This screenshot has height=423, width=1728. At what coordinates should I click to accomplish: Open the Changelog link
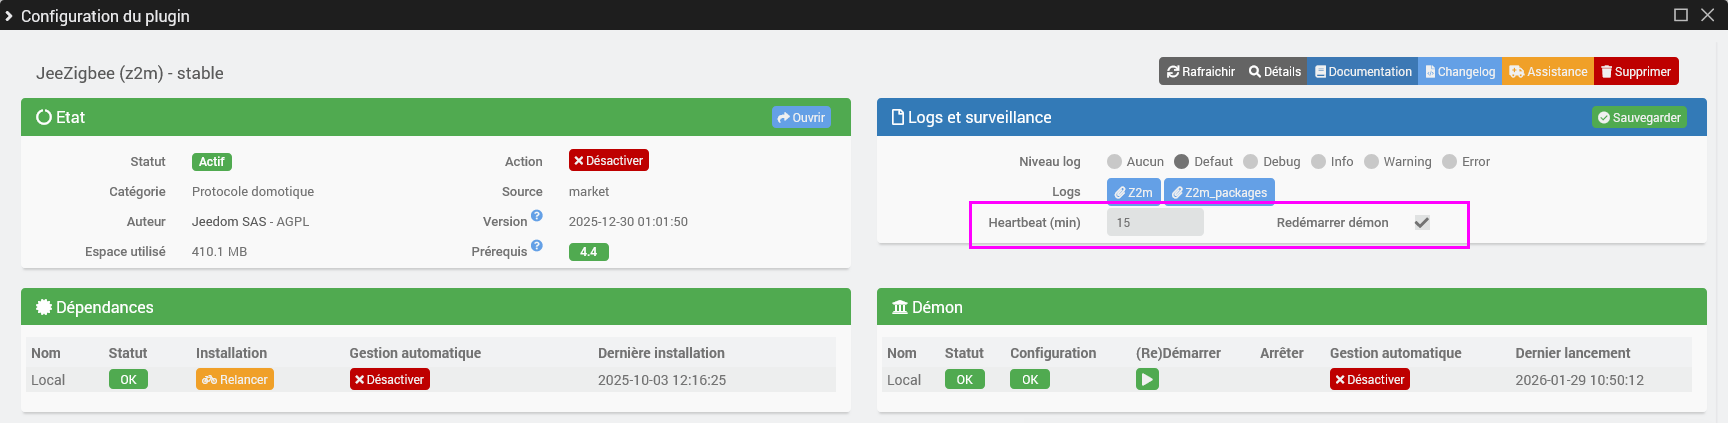pos(1460,71)
